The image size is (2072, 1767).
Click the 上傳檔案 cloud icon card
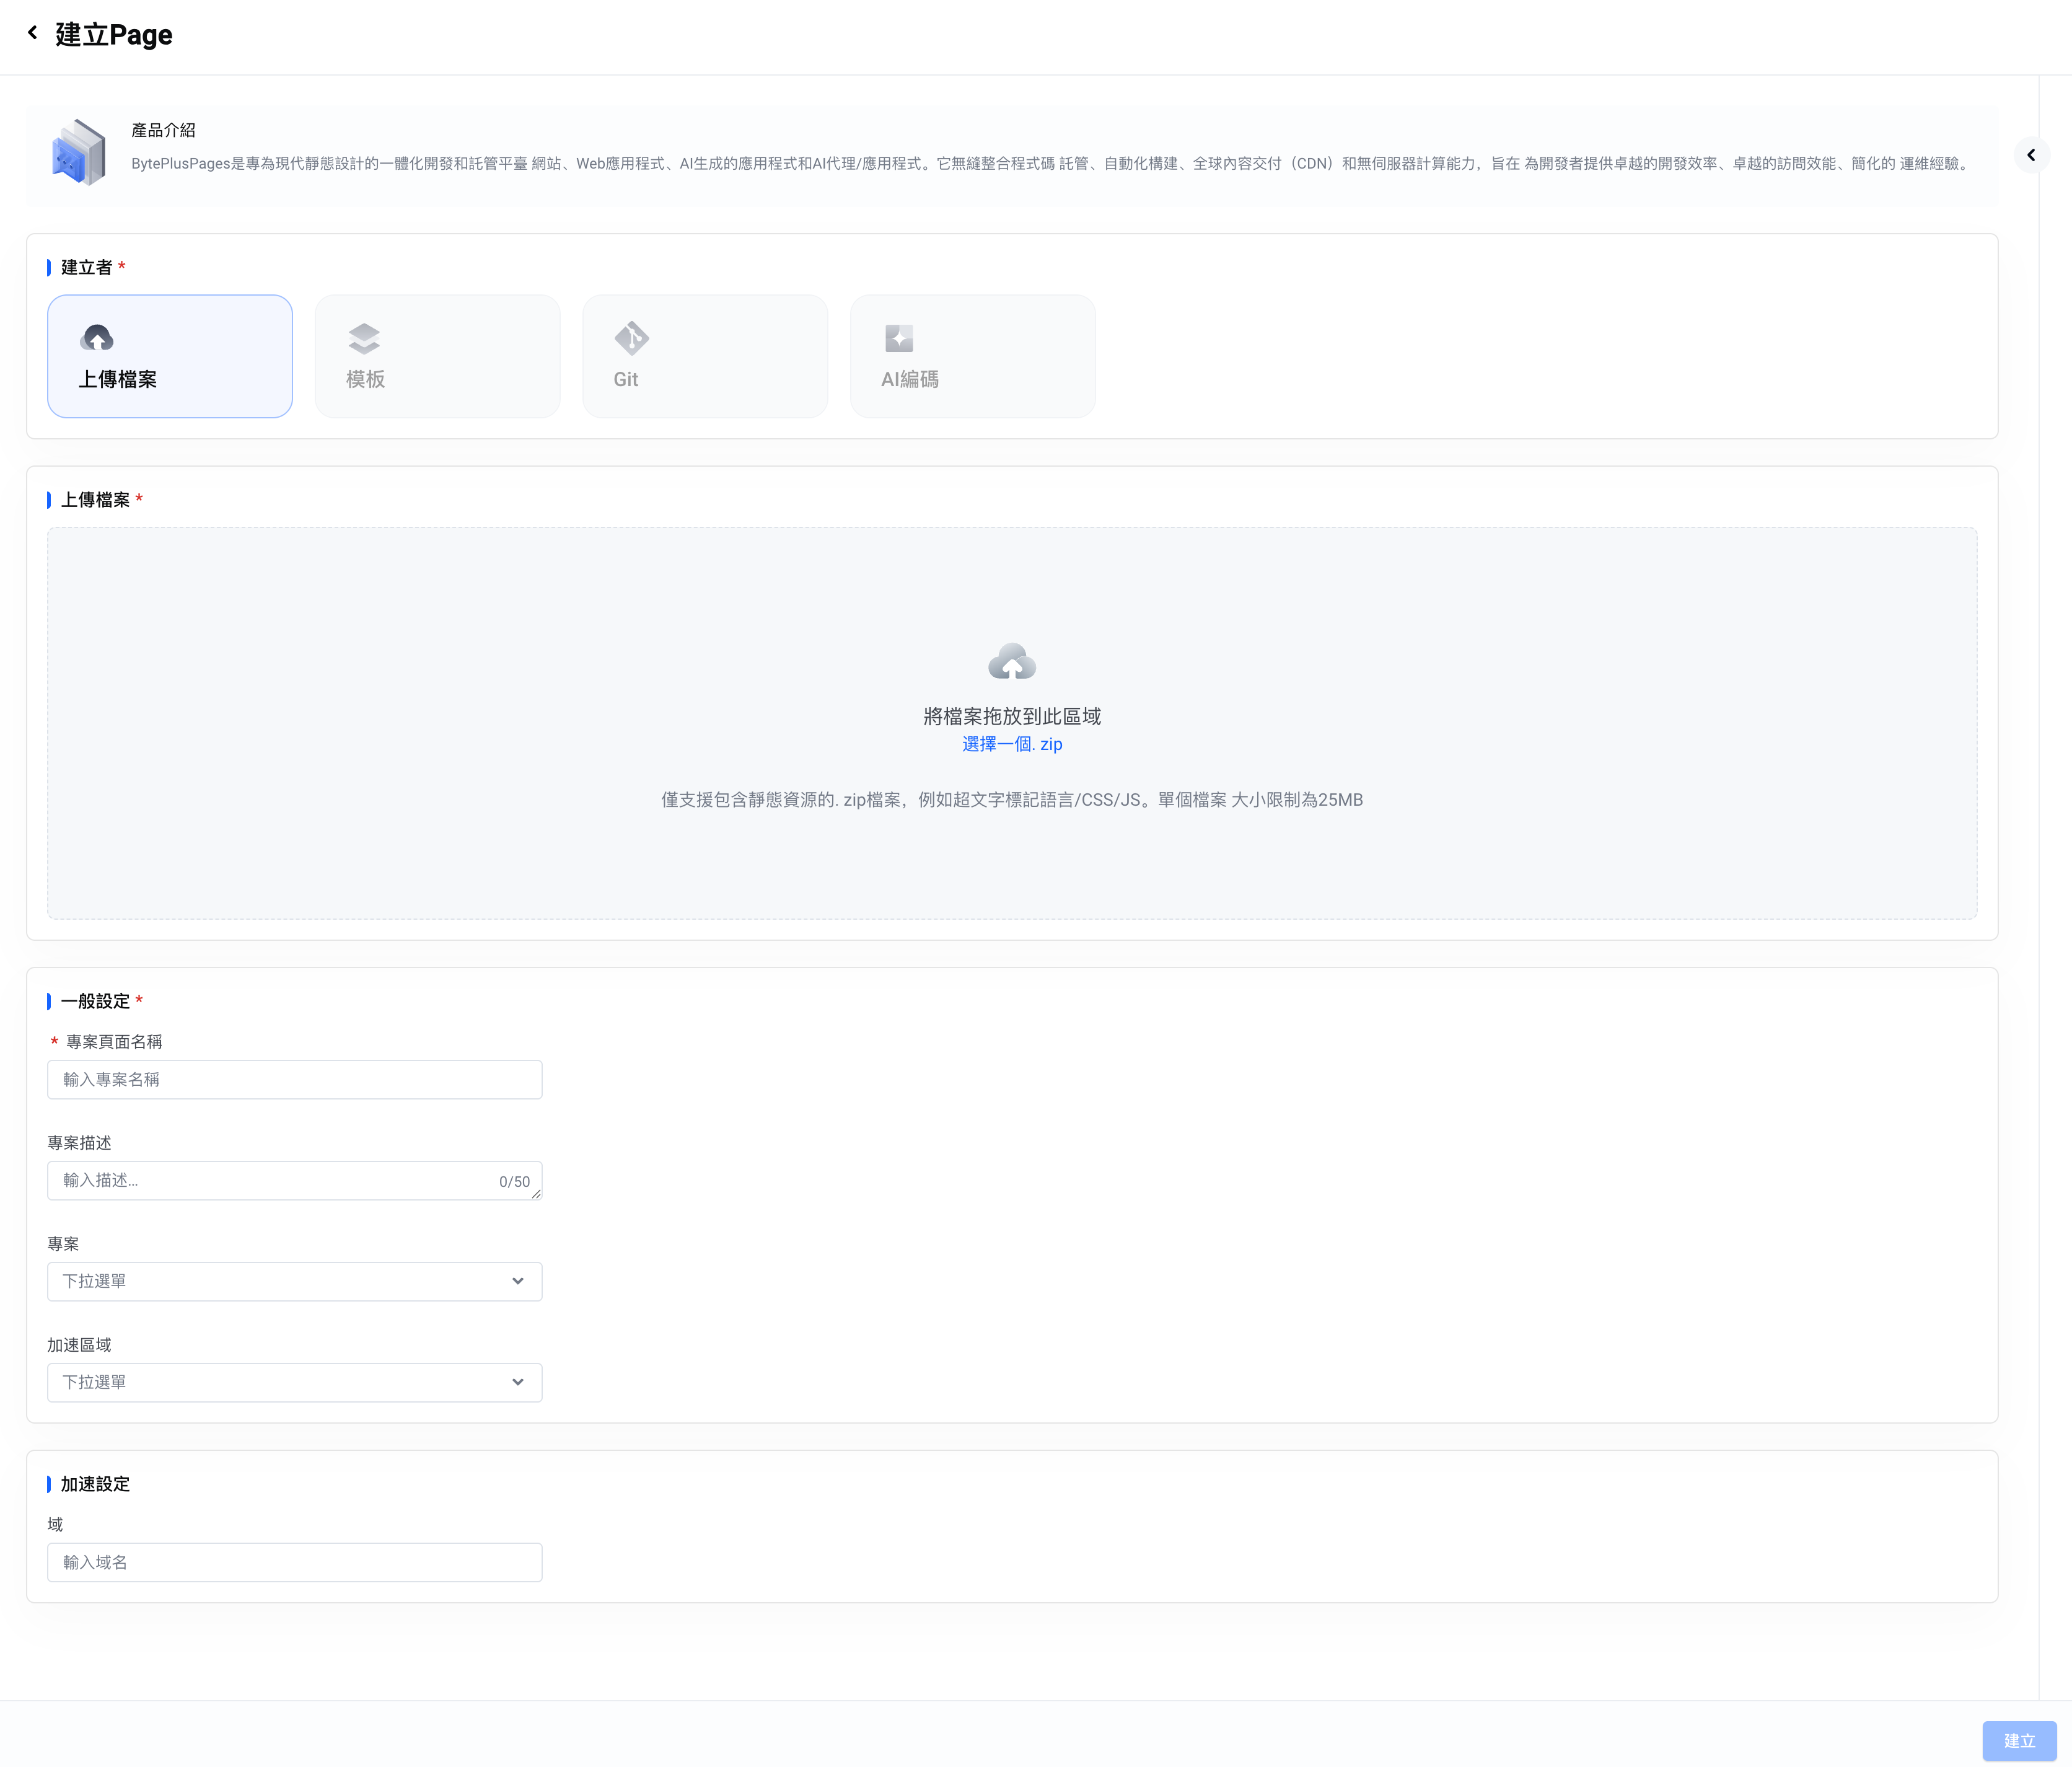pyautogui.click(x=97, y=338)
